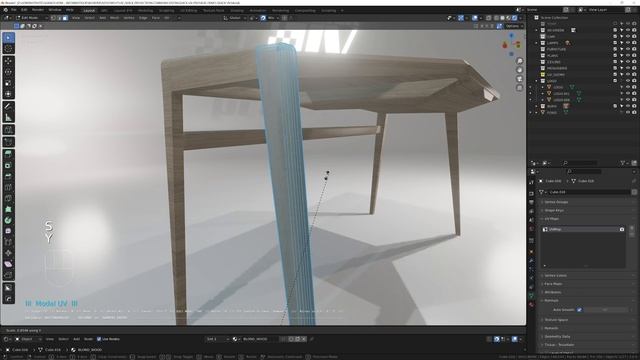
Task: Select the Select Box tool
Action: (9, 38)
